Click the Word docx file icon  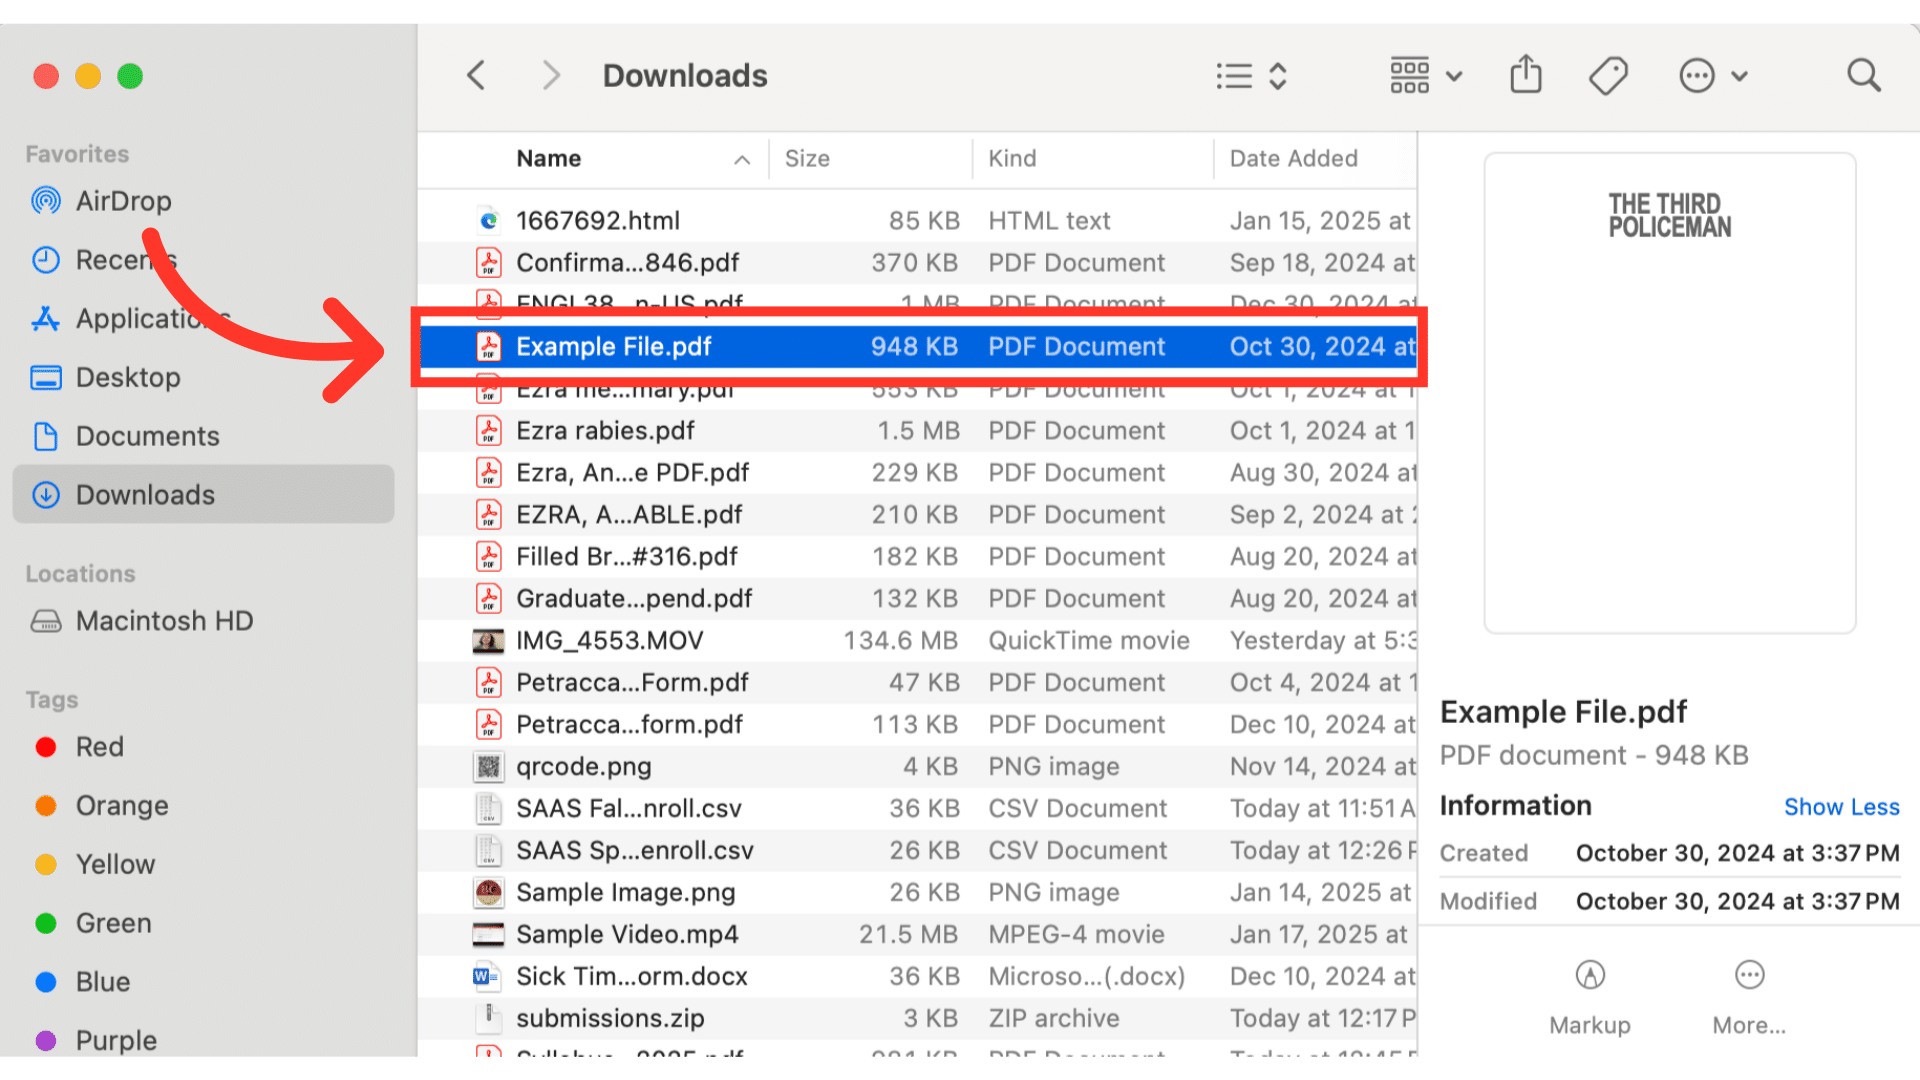[x=486, y=976]
